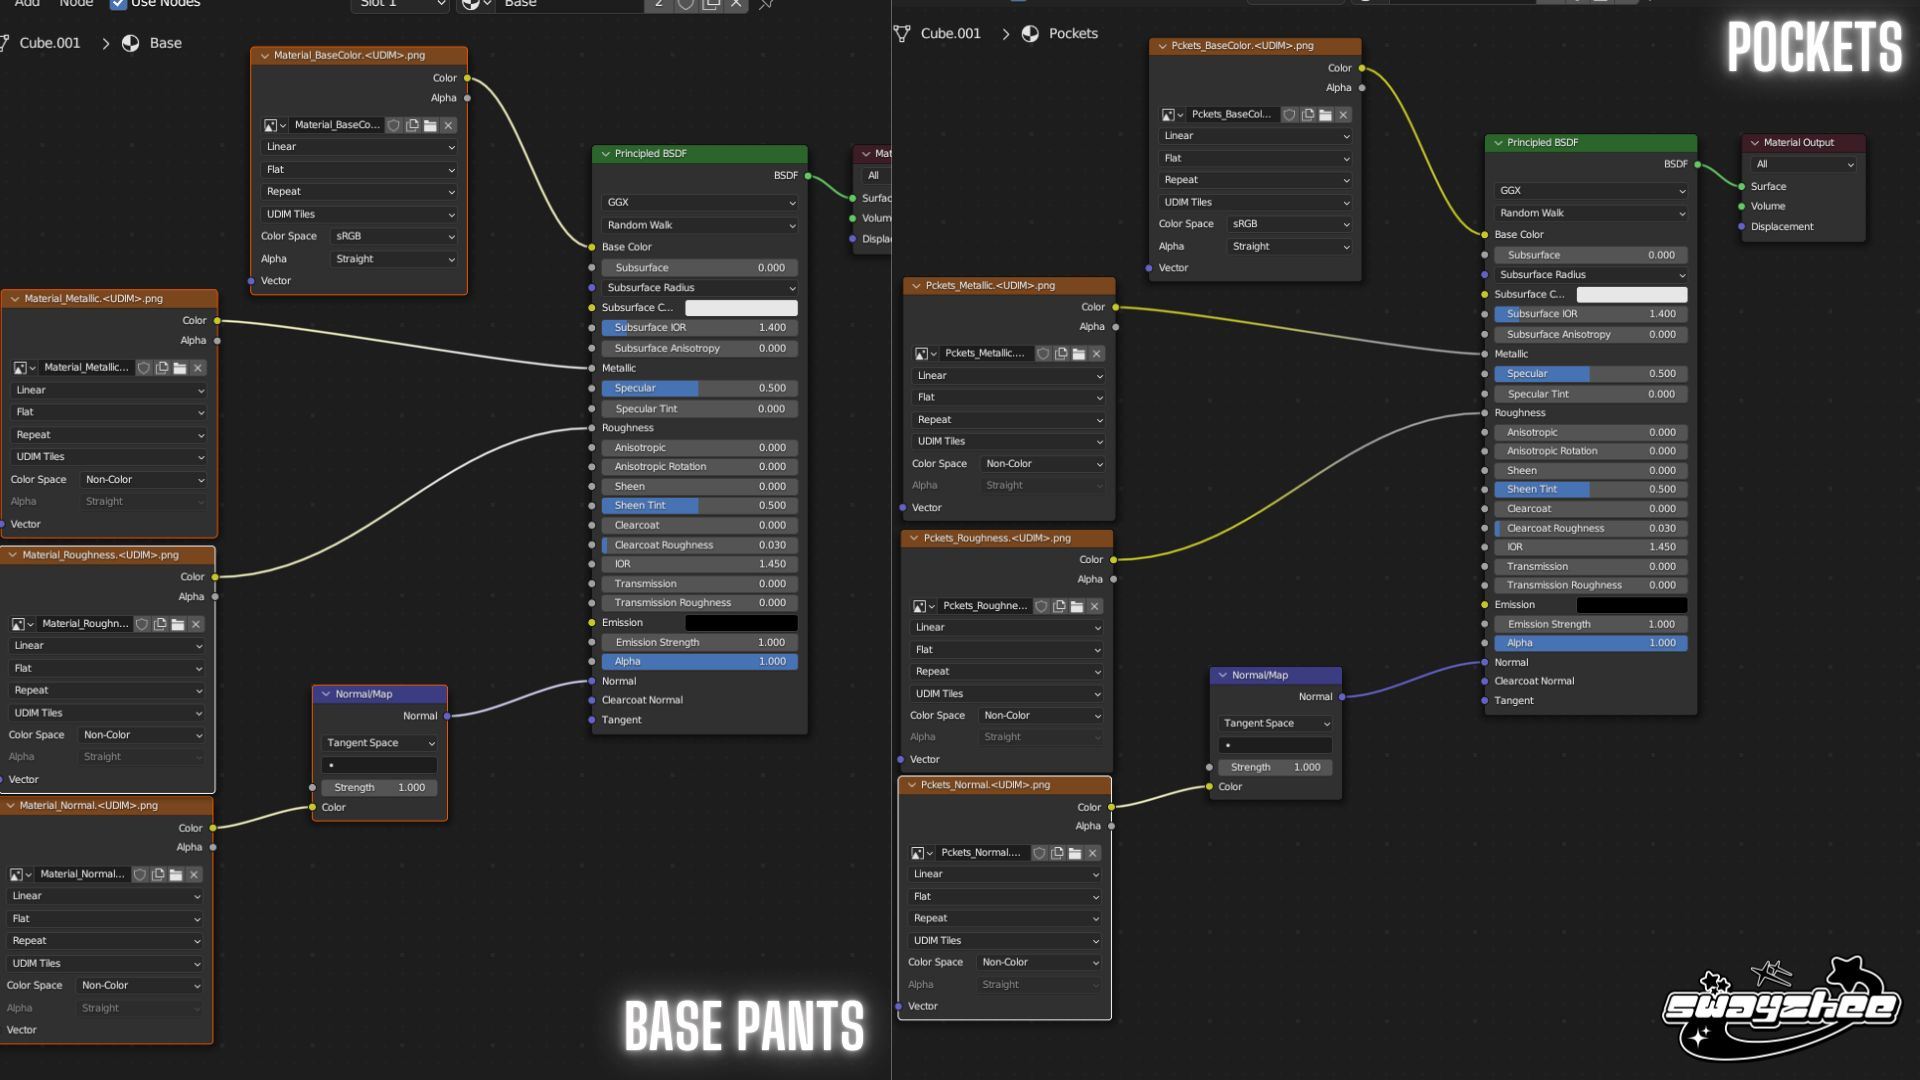The image size is (1920, 1080).
Task: Click Cube.001 in the Pockets breadcrumb
Action: pyautogui.click(x=950, y=33)
